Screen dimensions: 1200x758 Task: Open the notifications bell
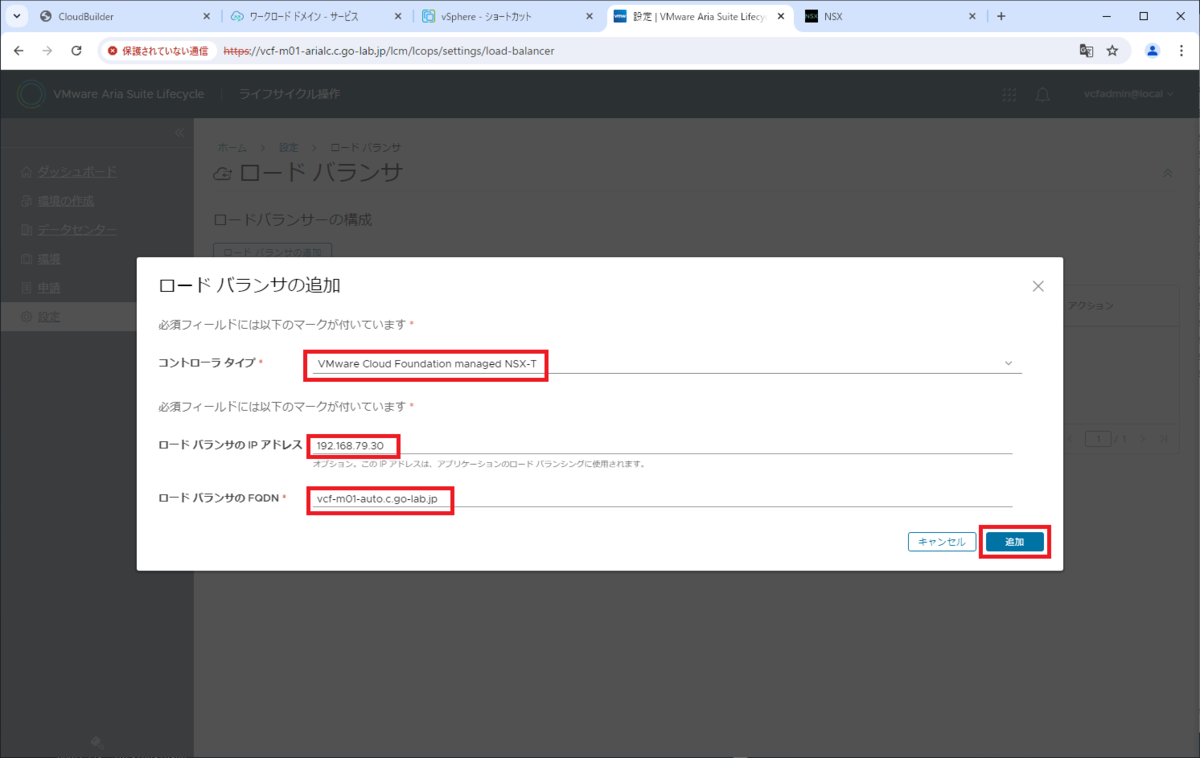[x=1043, y=94]
